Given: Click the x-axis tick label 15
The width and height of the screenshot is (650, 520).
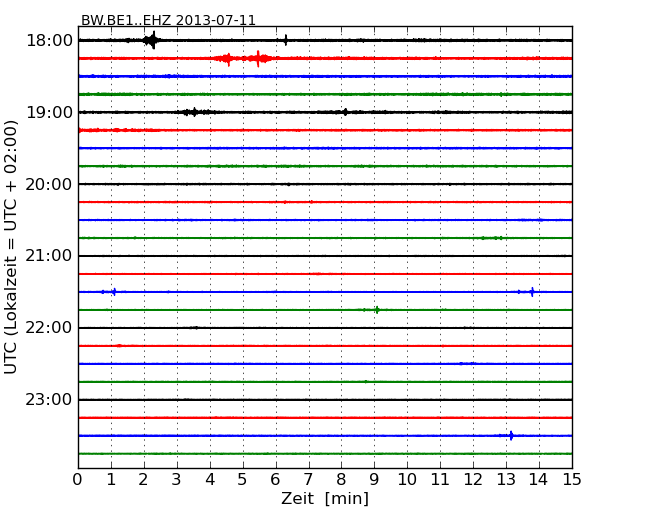Looking at the screenshot, I should pyautogui.click(x=572, y=479).
